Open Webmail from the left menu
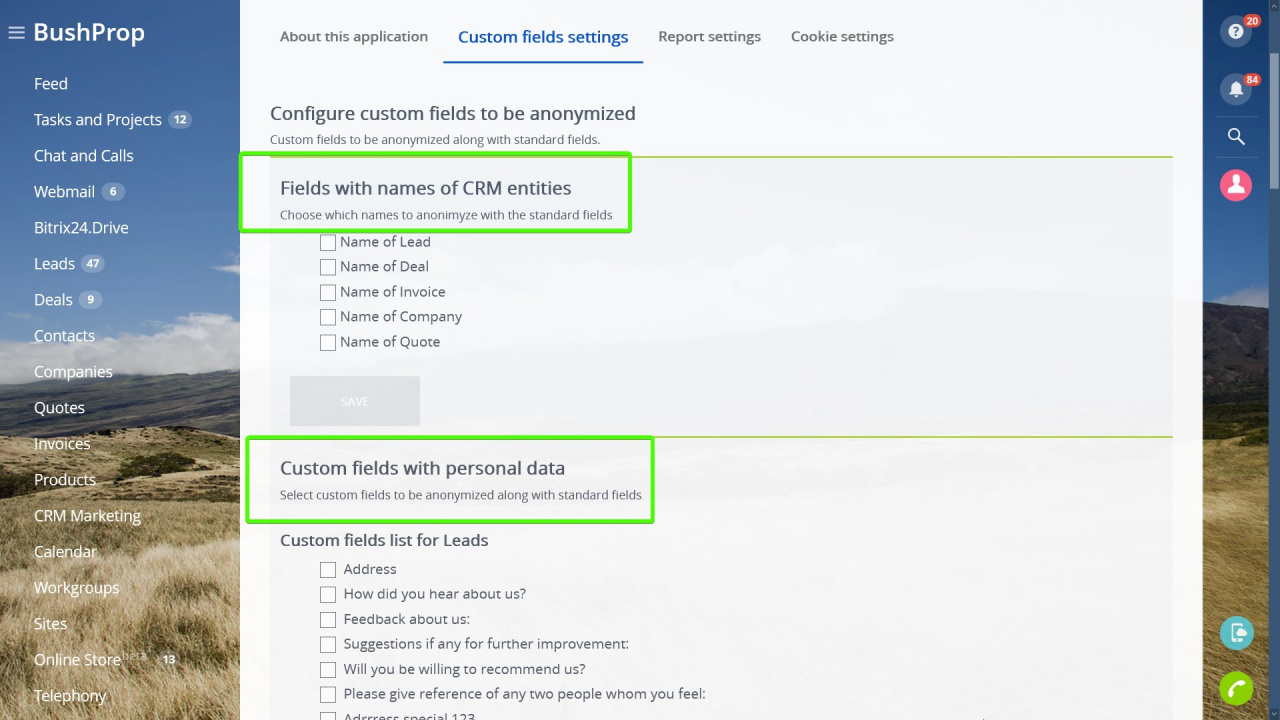The image size is (1280, 720). tap(64, 191)
